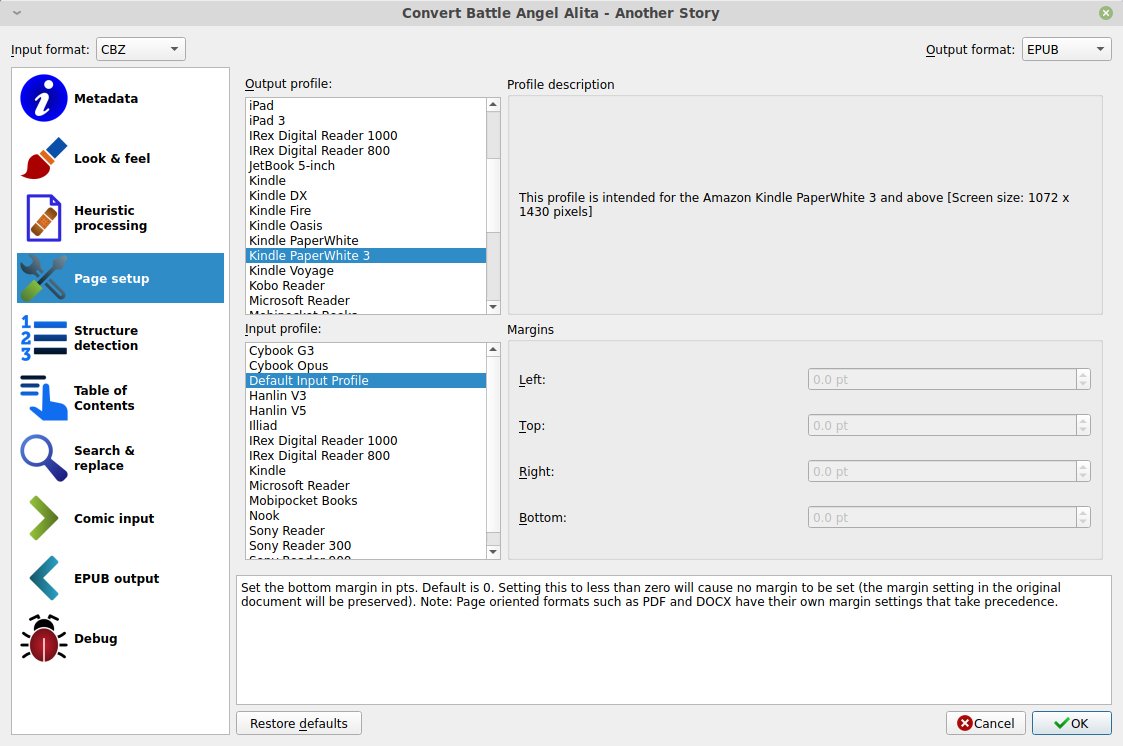This screenshot has height=746, width=1123.
Task: Click the Cancel button
Action: tap(985, 723)
